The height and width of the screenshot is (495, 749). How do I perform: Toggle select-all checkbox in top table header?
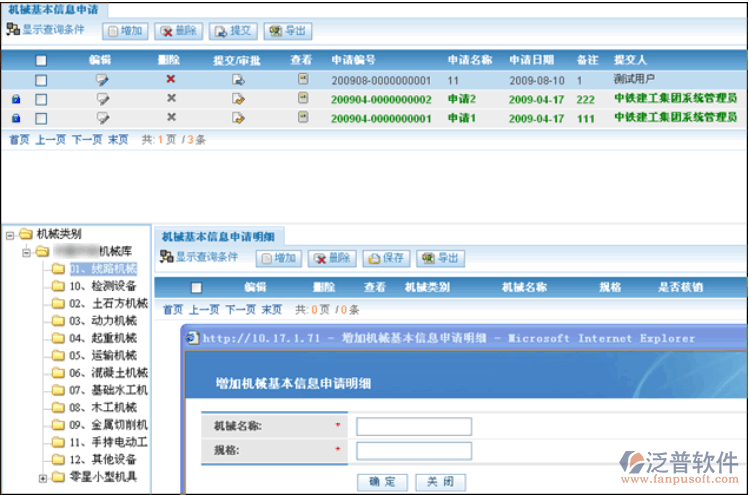point(41,60)
